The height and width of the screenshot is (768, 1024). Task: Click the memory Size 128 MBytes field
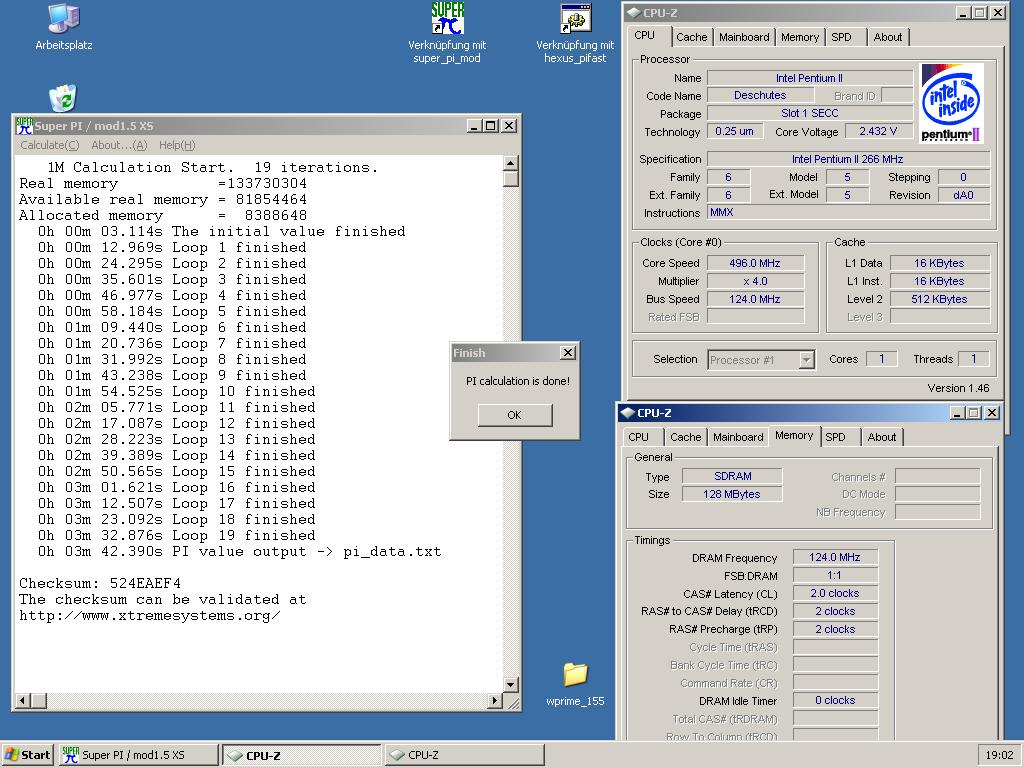coord(732,494)
